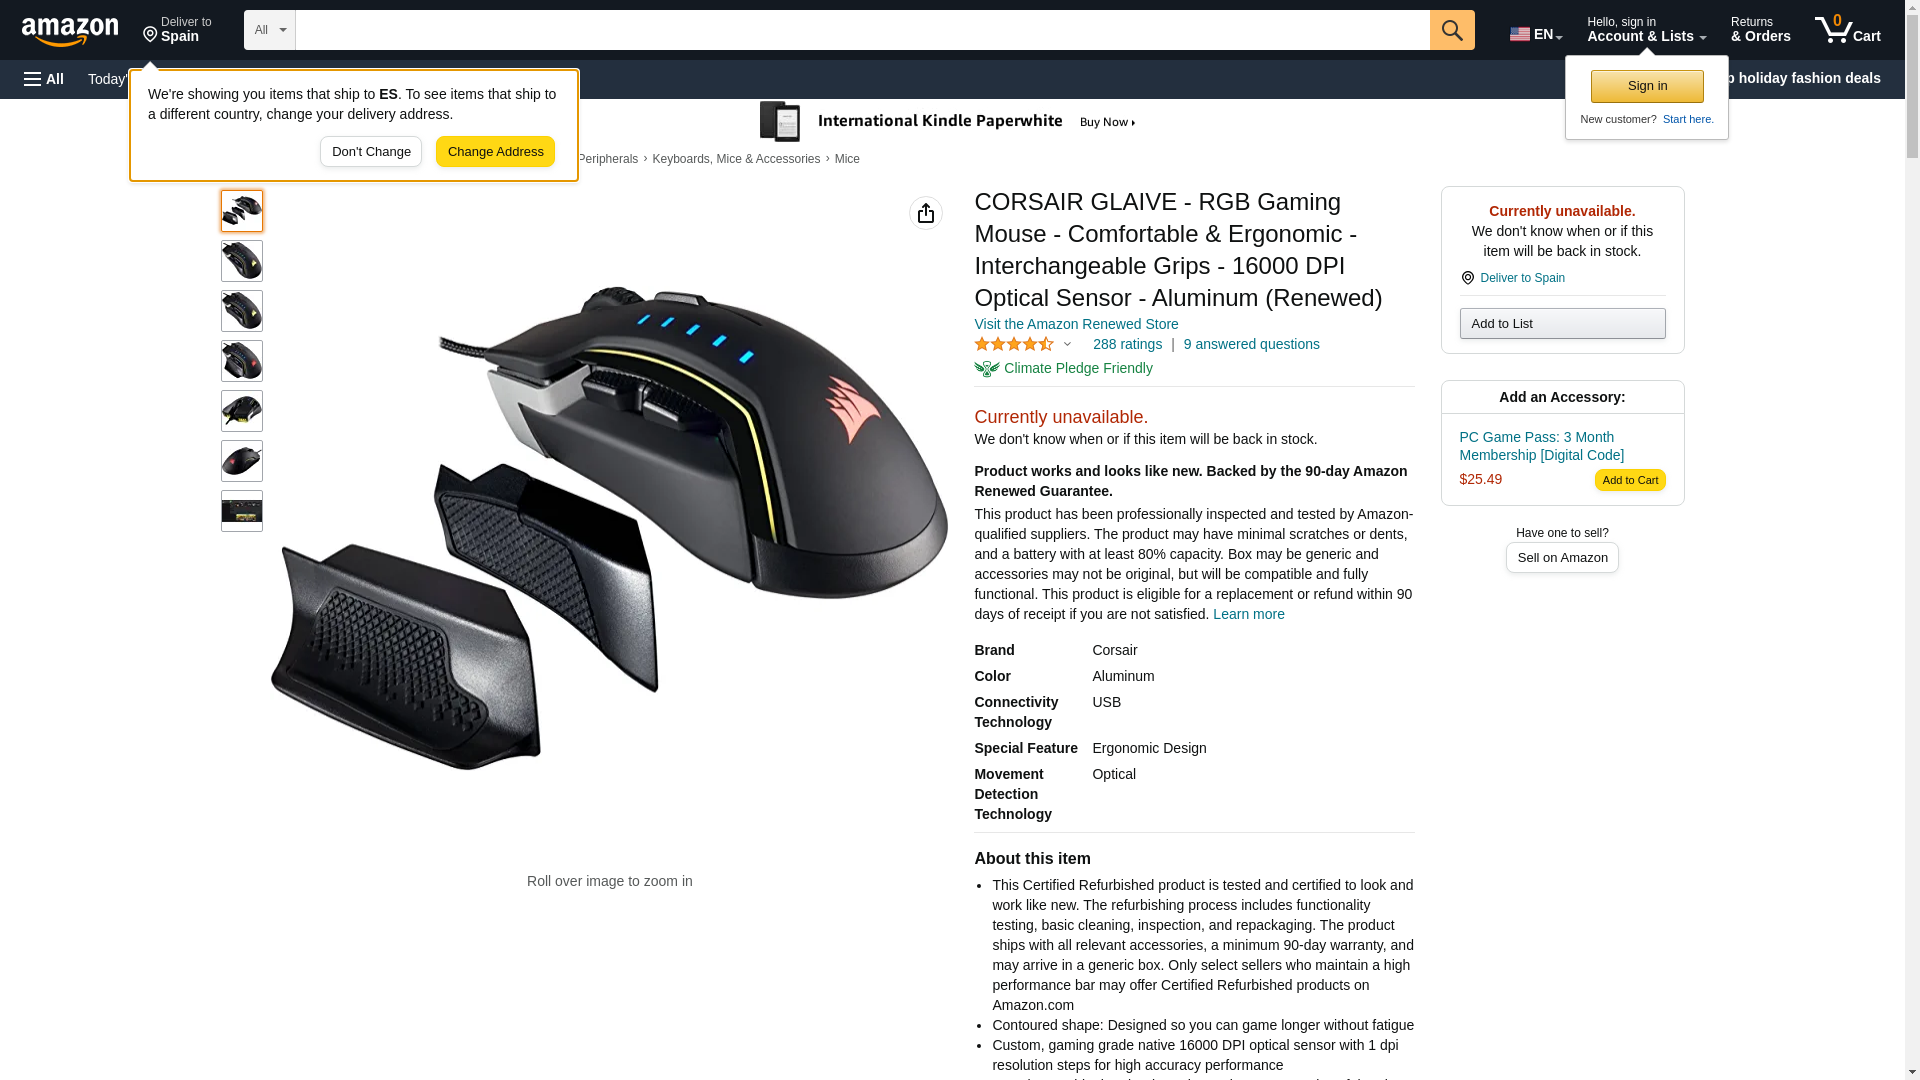Open the EN language selector

[x=1536, y=34]
